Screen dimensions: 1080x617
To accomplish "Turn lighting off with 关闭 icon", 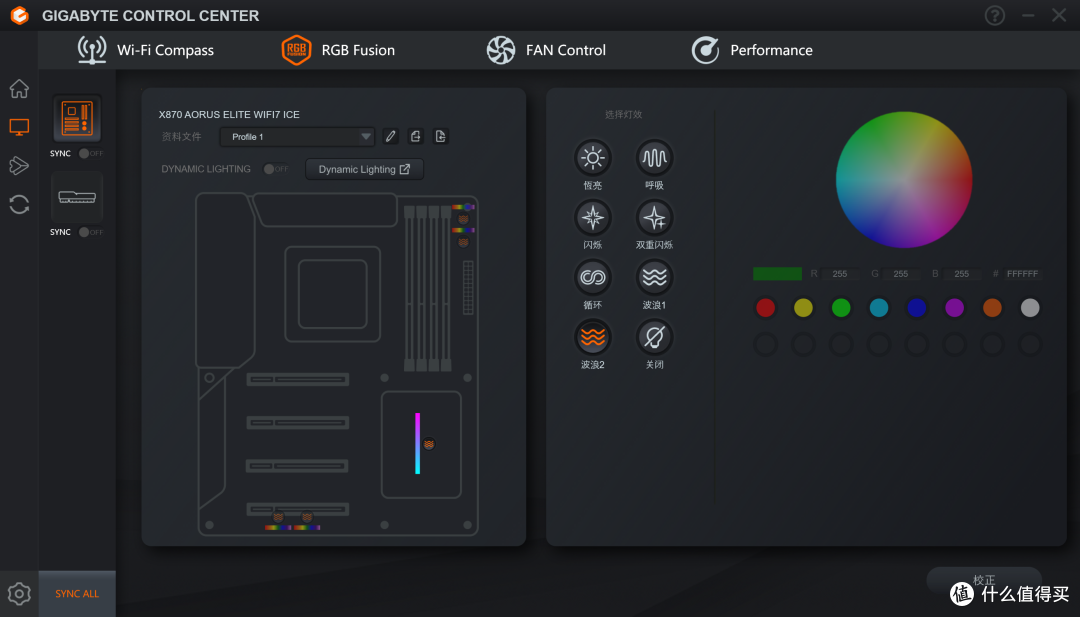I will 654,337.
